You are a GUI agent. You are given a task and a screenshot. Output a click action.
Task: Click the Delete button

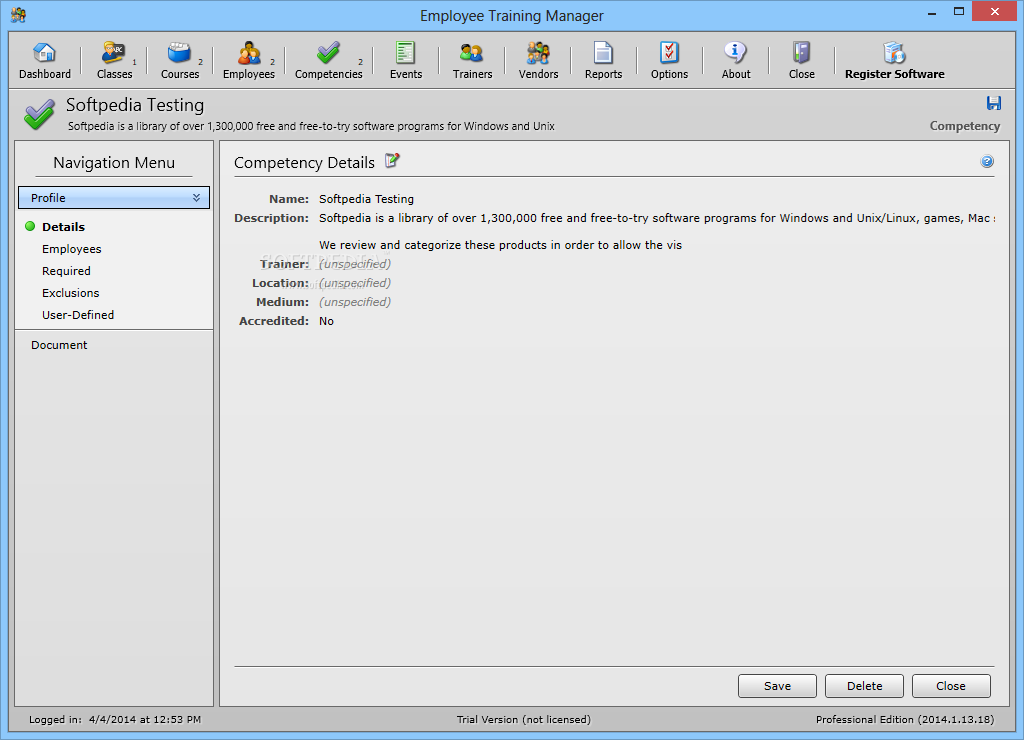864,686
